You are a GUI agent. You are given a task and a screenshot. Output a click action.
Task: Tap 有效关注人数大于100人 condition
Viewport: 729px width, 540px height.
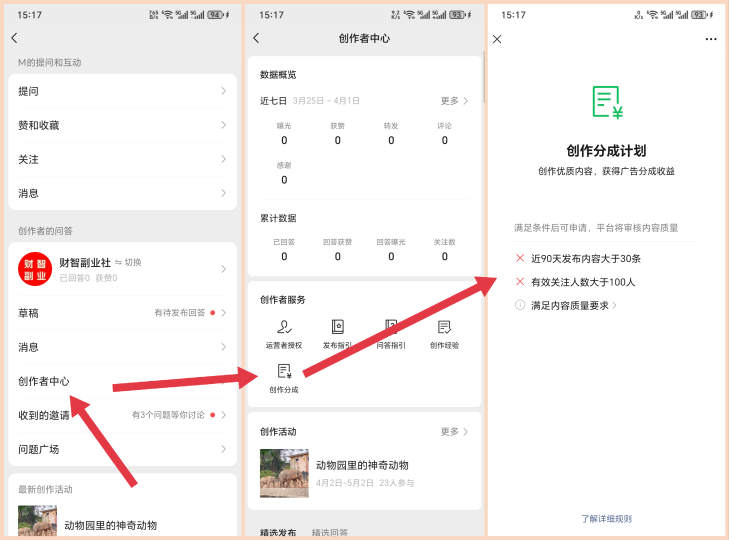point(583,282)
